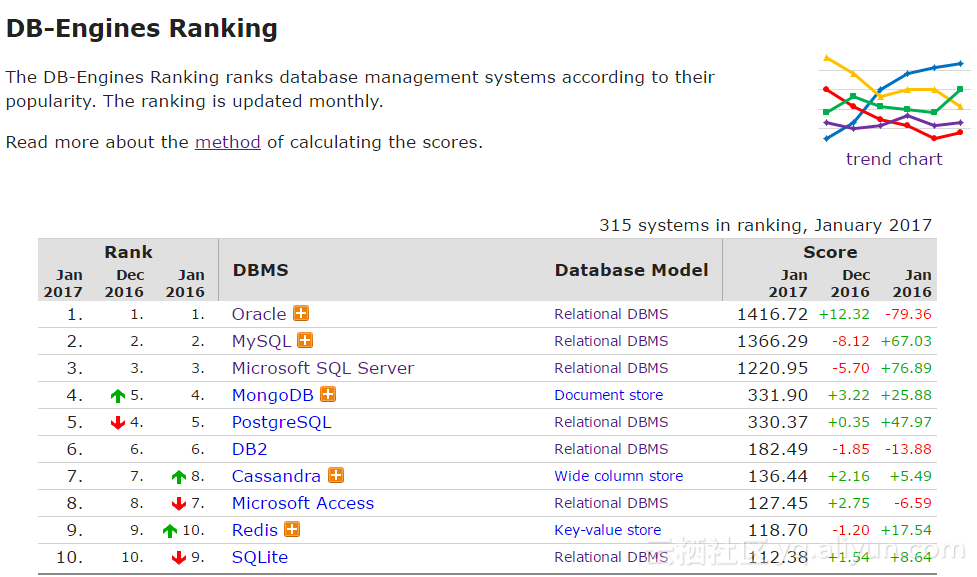Open the Oracle DBMS link
Screen dimensions: 977x577
pos(259,314)
